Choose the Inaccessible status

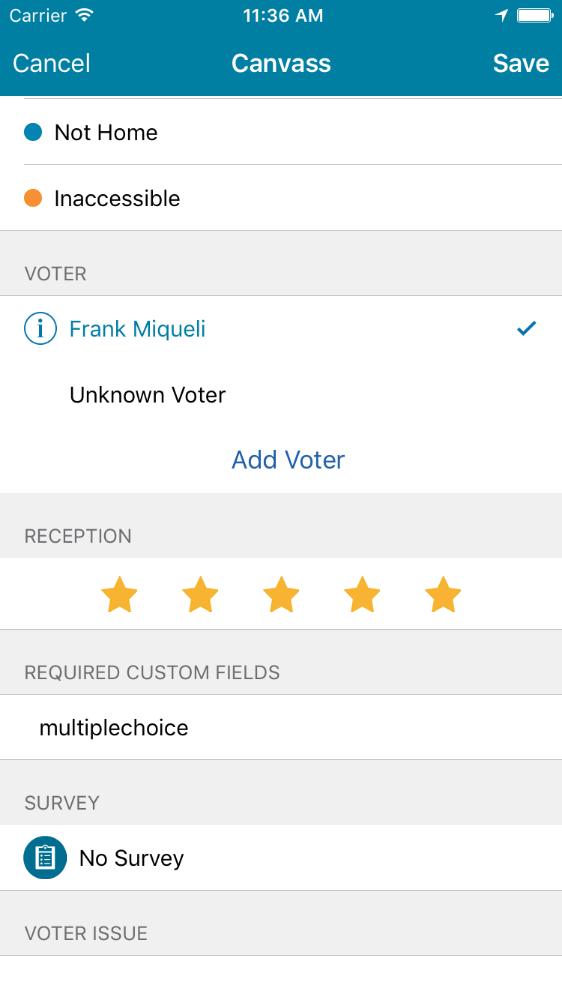click(x=281, y=198)
